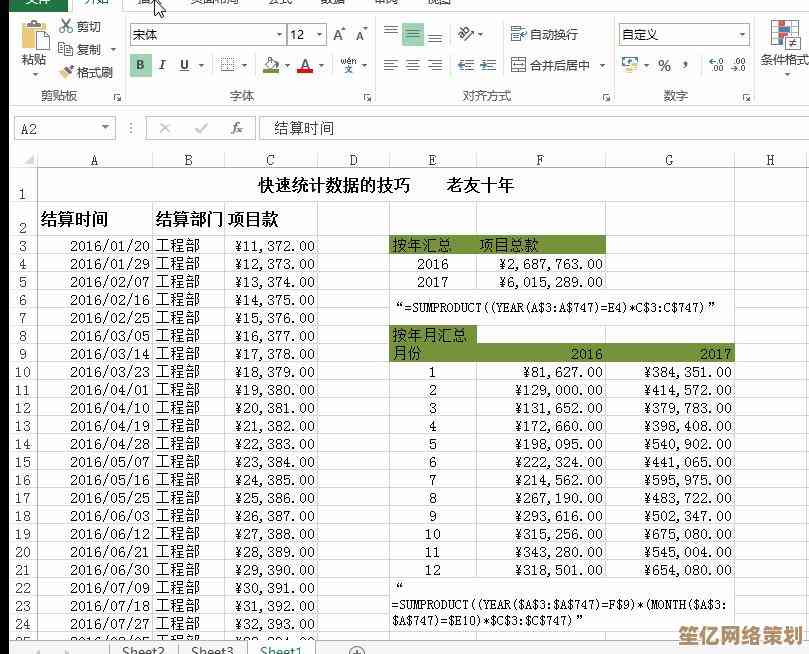Click the increase indent icon
This screenshot has height=654, width=809.
485,65
